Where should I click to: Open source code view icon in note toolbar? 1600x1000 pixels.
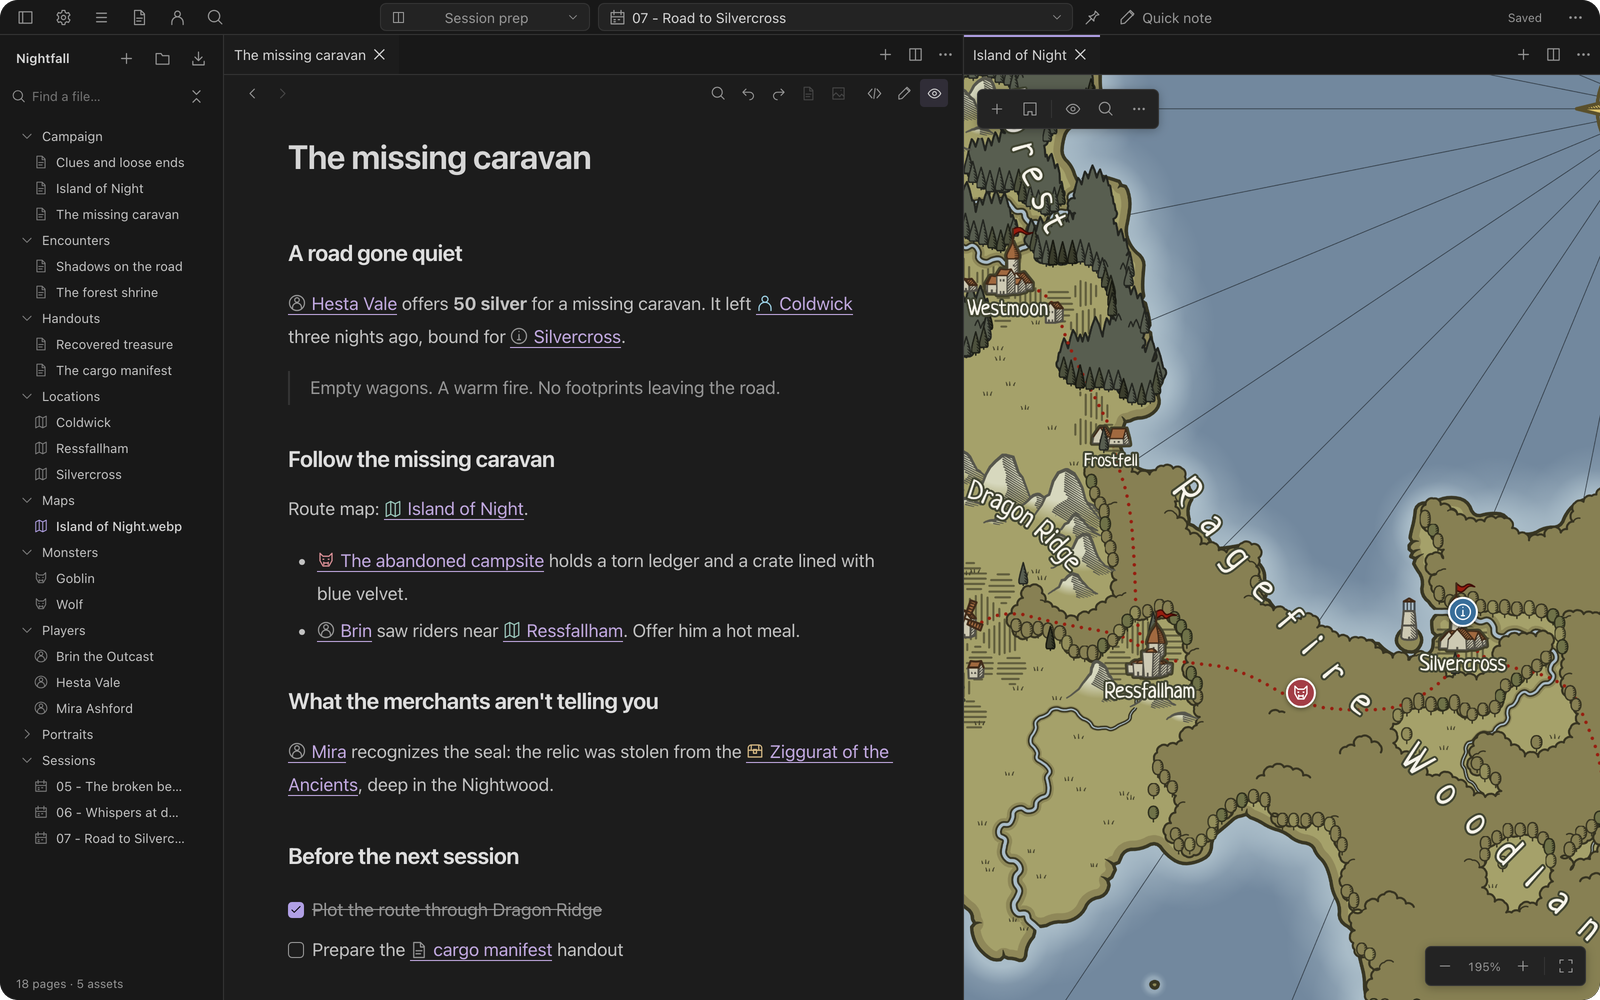[874, 93]
